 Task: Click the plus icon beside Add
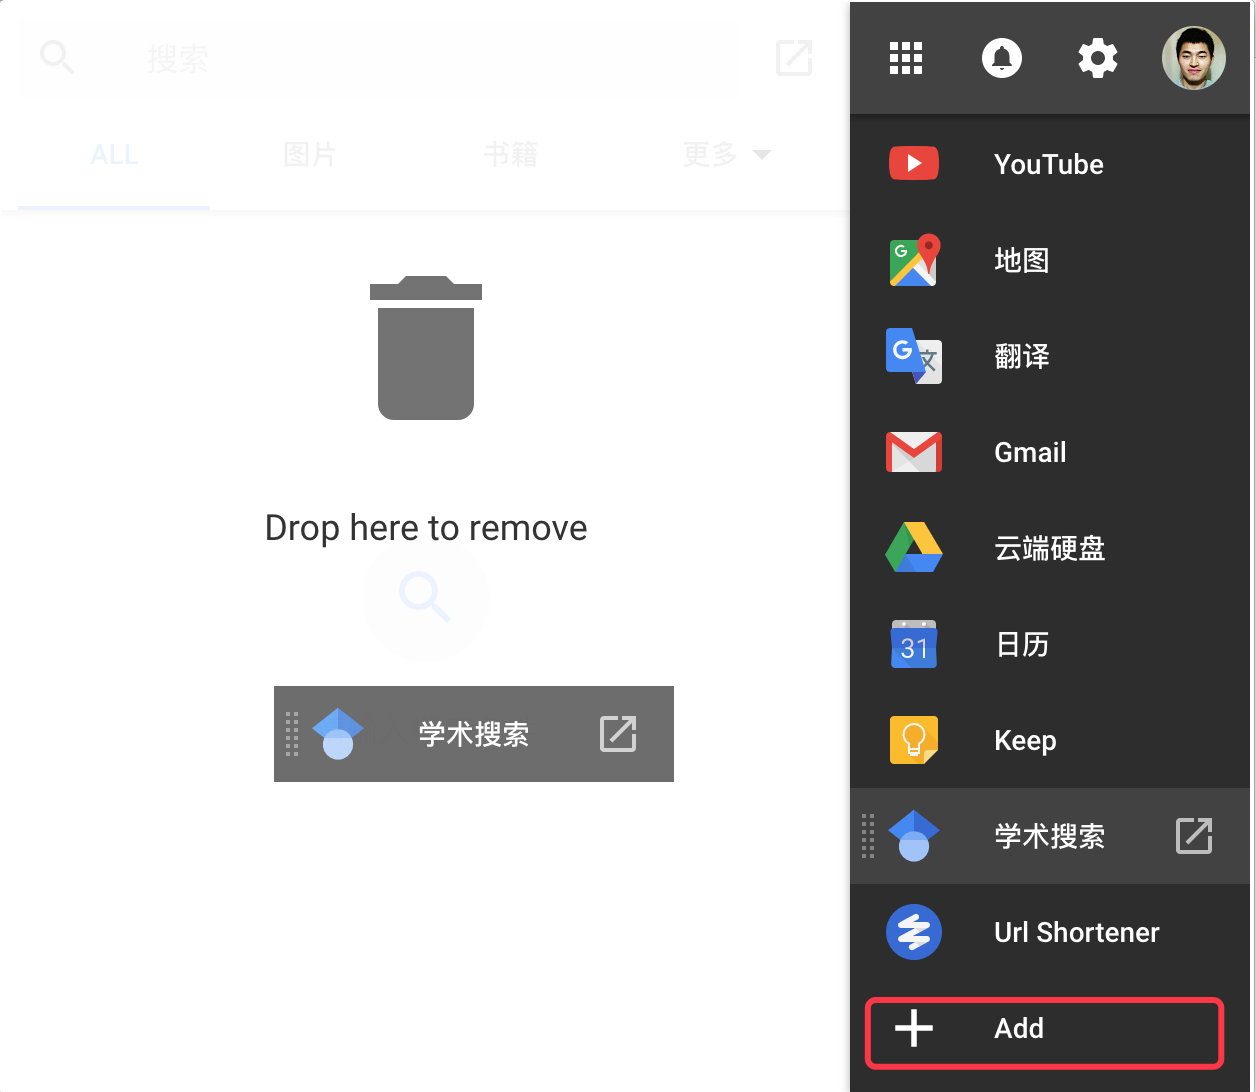(914, 1028)
